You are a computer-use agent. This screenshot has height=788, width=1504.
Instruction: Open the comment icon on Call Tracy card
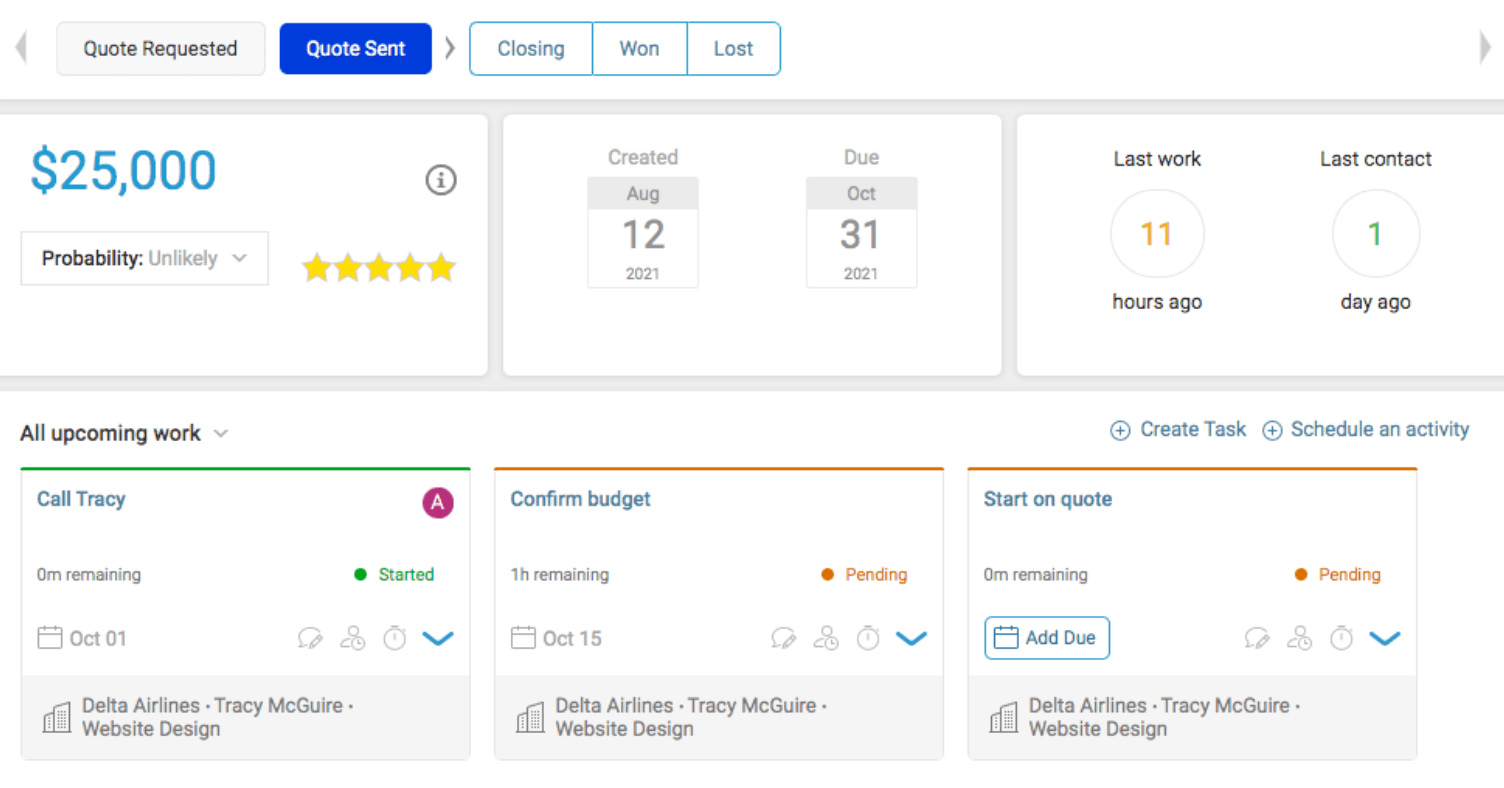click(x=311, y=638)
